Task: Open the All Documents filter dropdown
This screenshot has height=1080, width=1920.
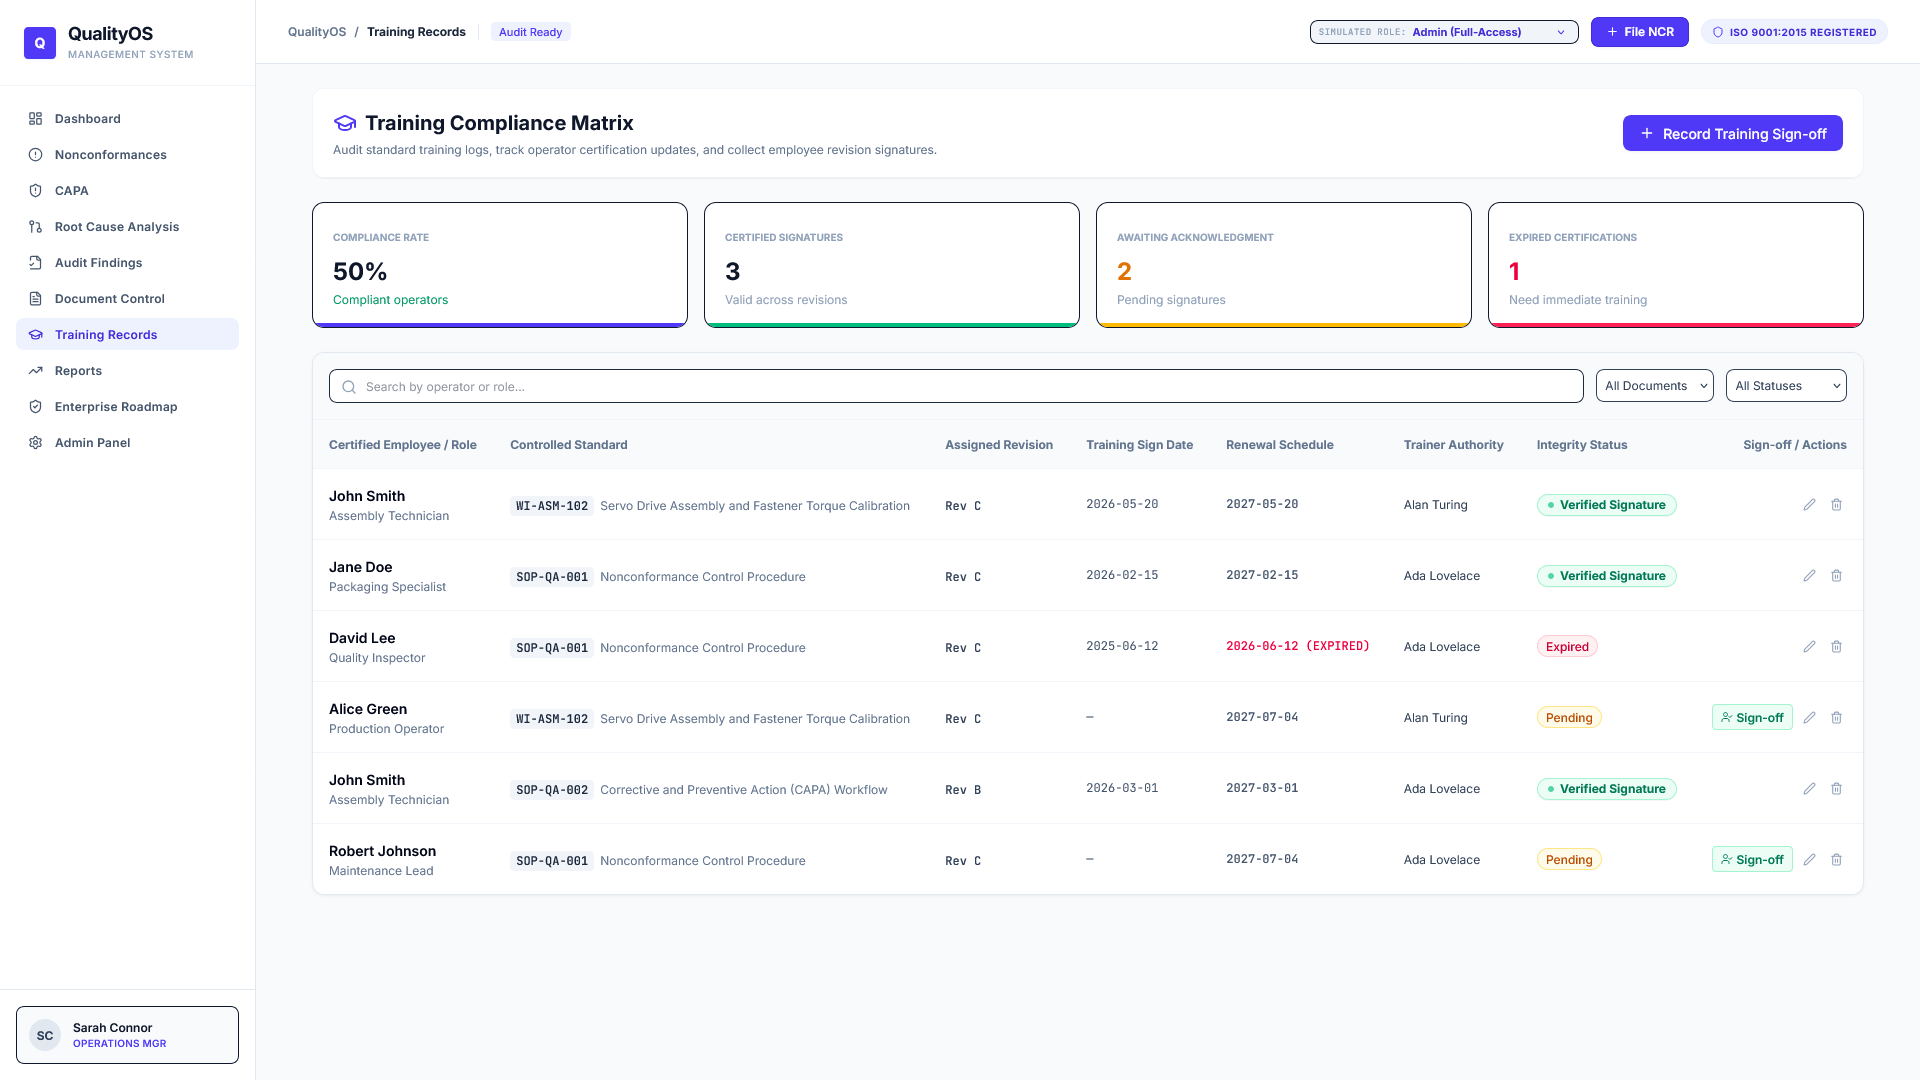Action: point(1654,386)
